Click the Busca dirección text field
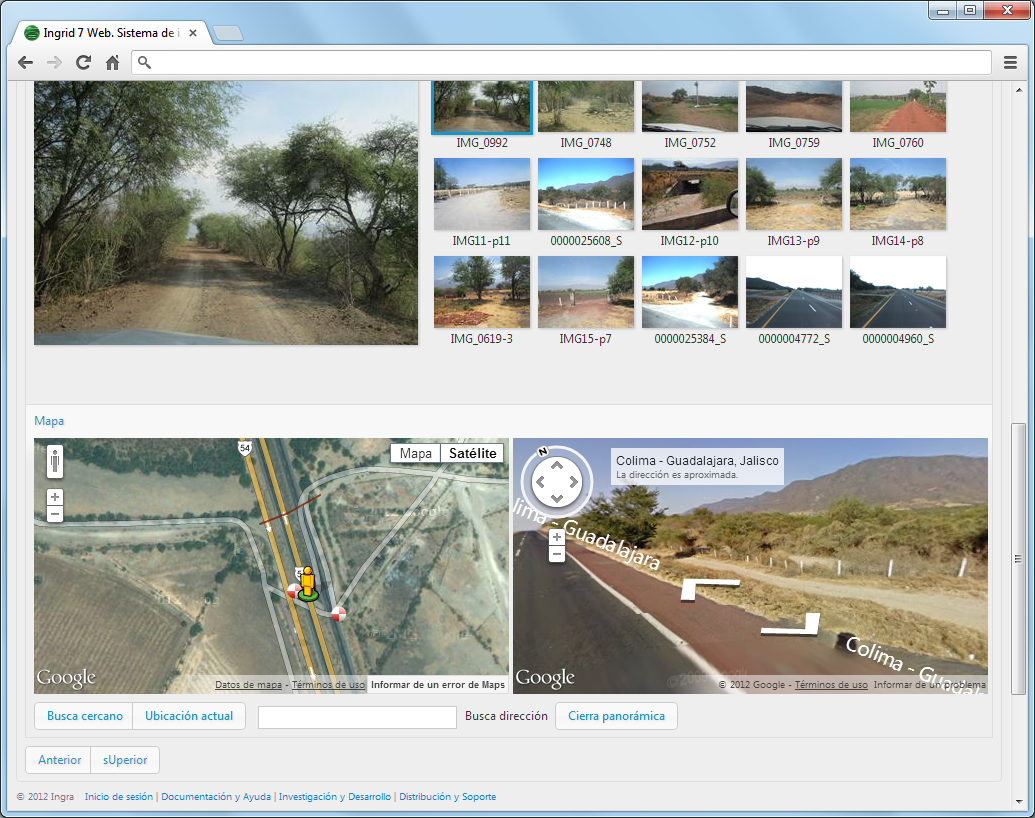 tap(357, 716)
